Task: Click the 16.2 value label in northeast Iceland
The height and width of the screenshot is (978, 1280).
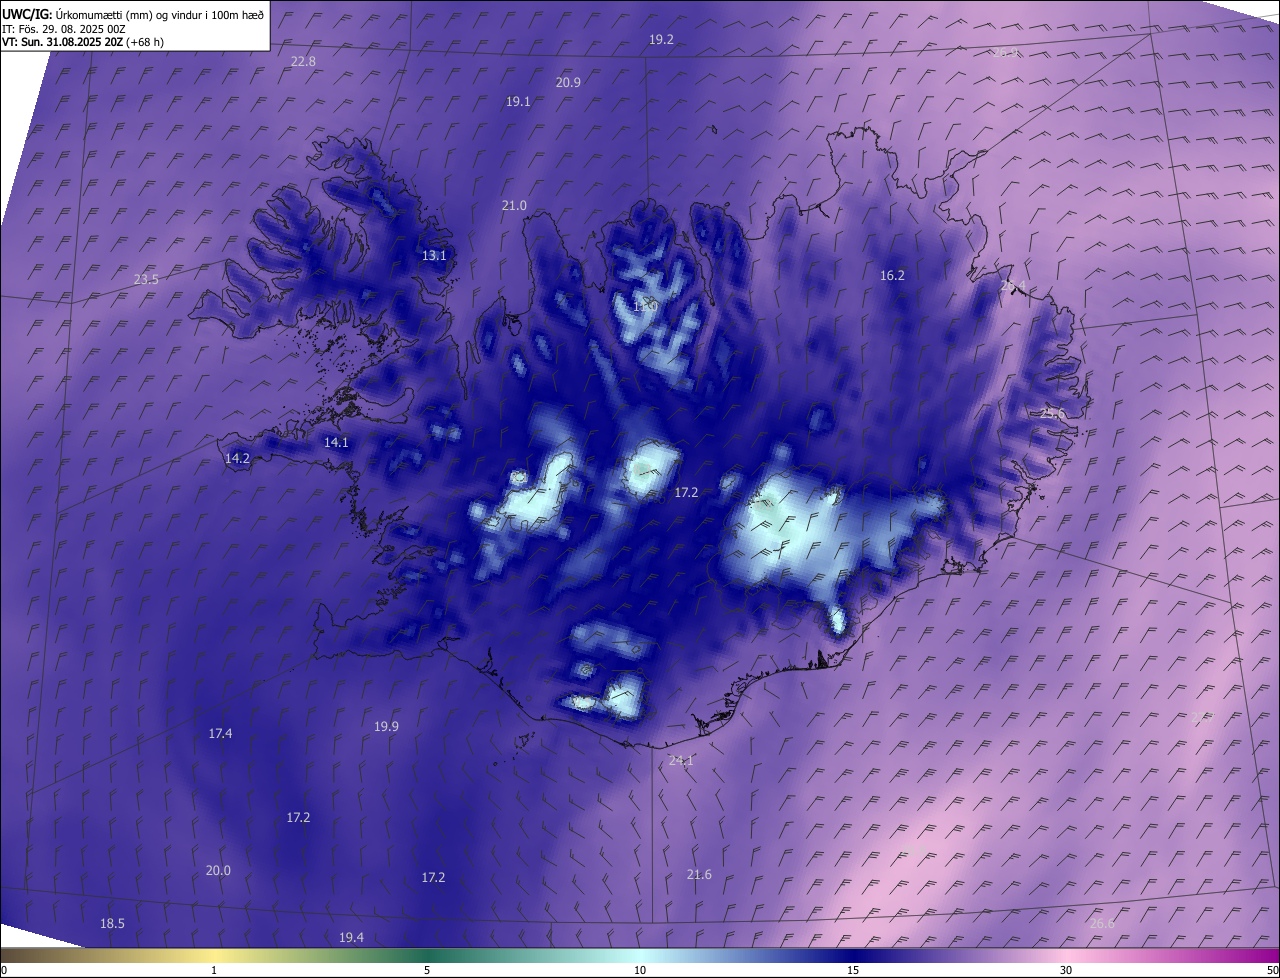Action: [x=892, y=276]
